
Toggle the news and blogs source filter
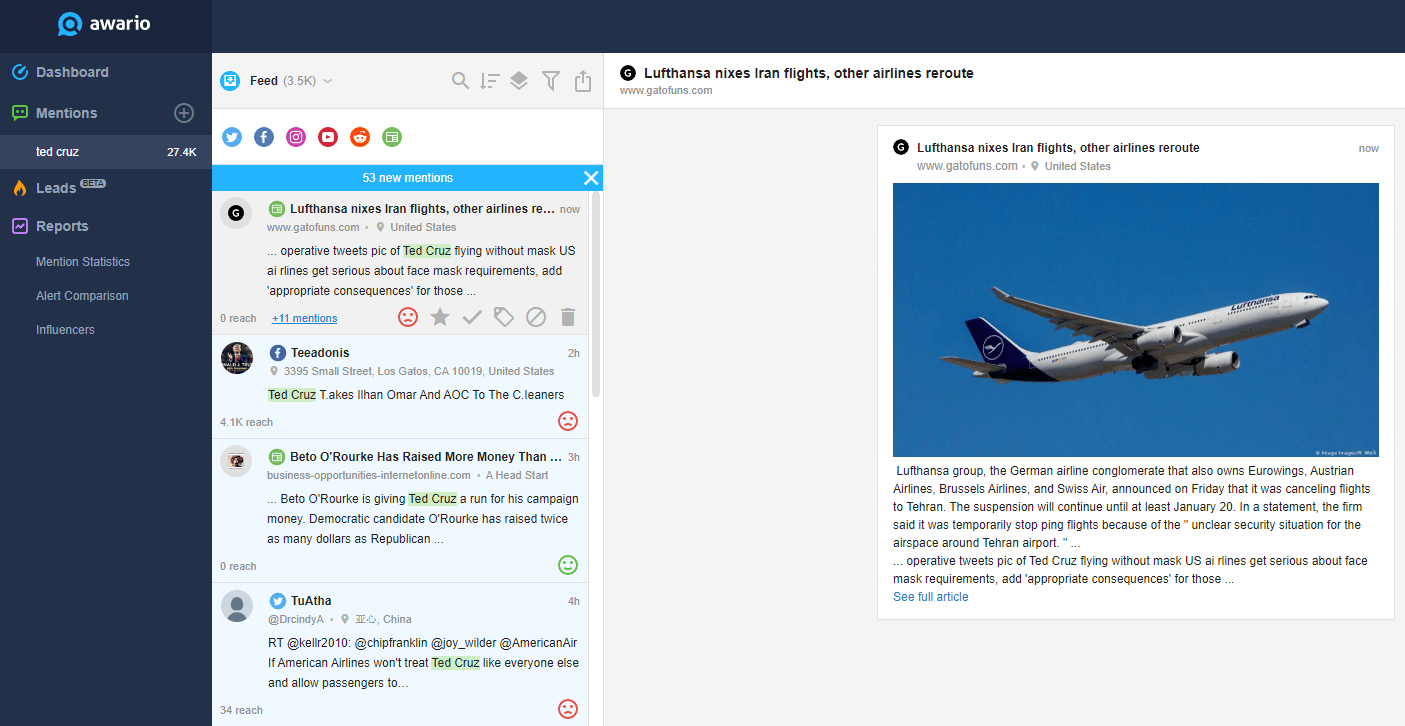point(392,137)
